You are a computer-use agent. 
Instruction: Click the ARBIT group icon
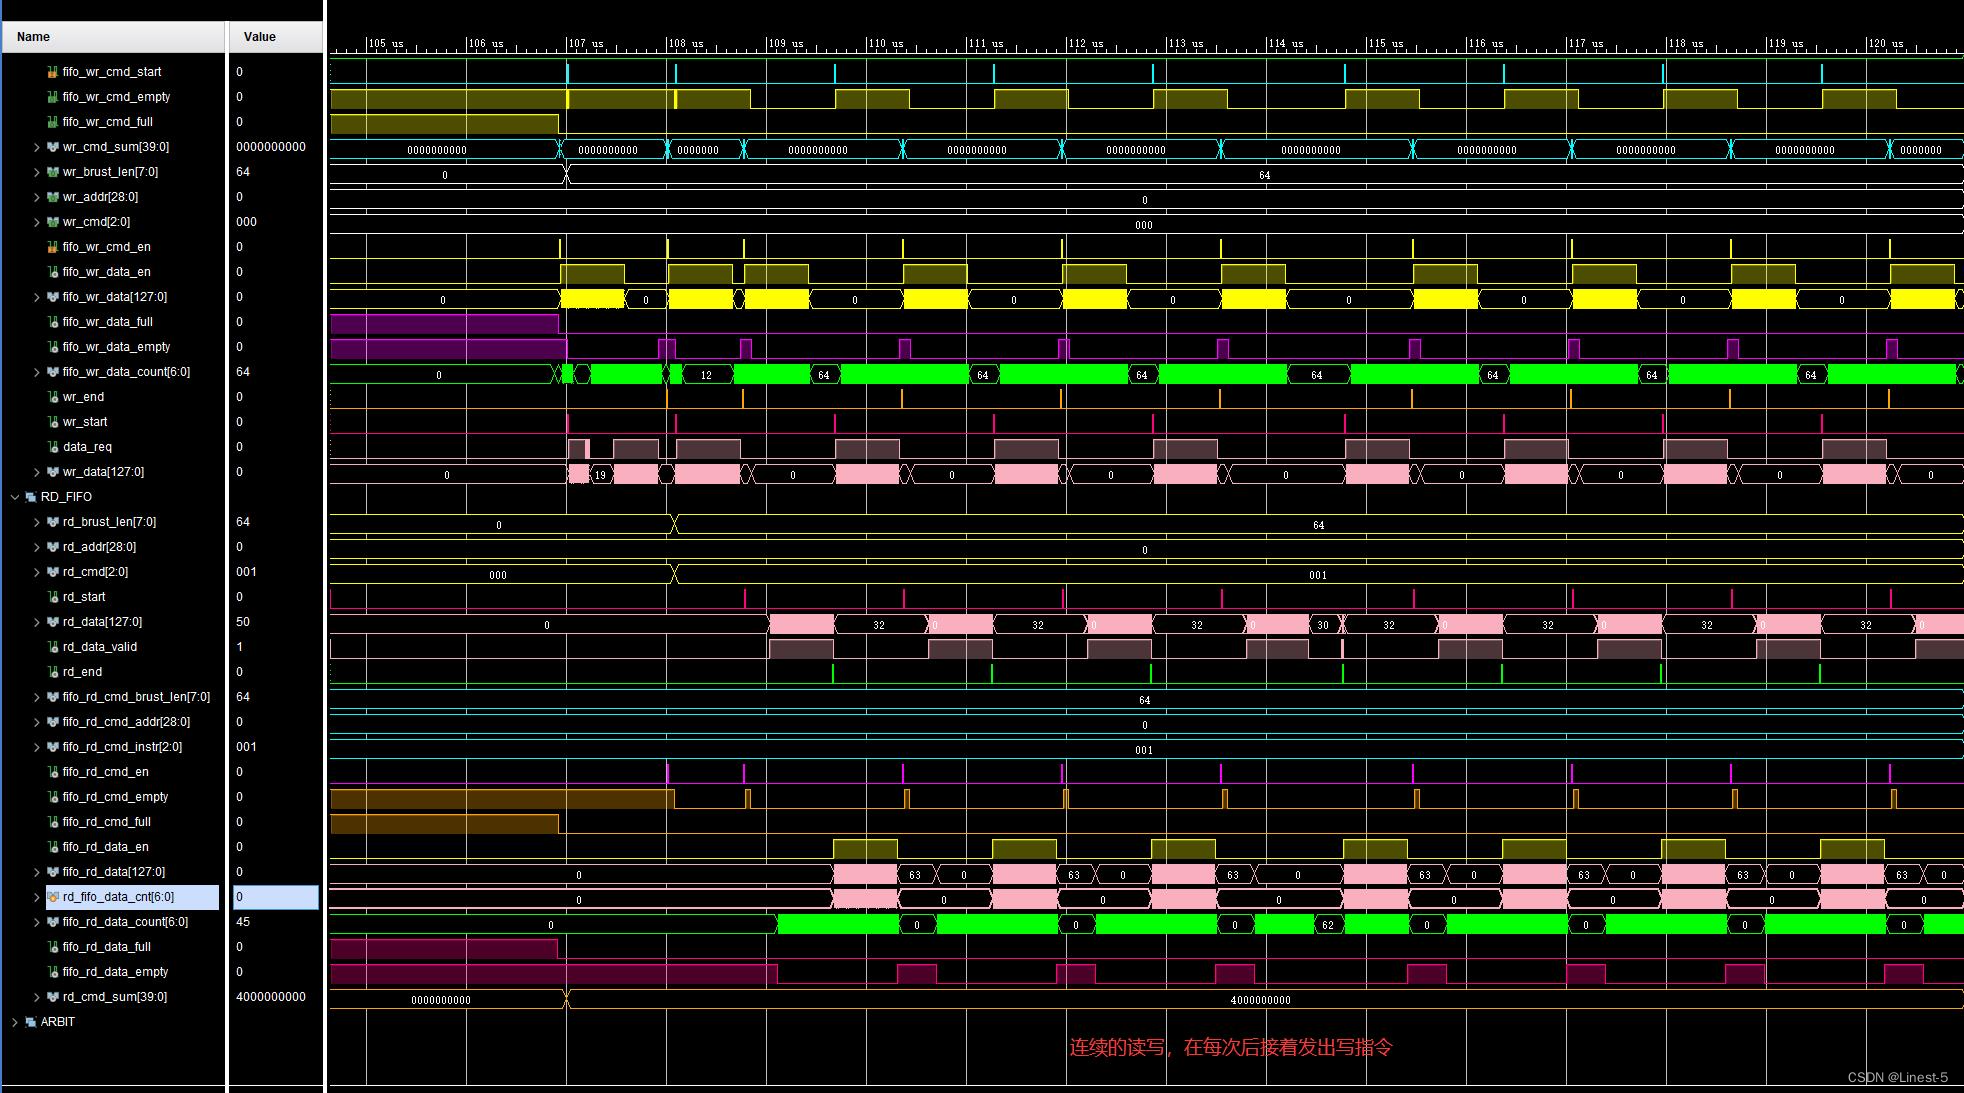click(x=31, y=1022)
